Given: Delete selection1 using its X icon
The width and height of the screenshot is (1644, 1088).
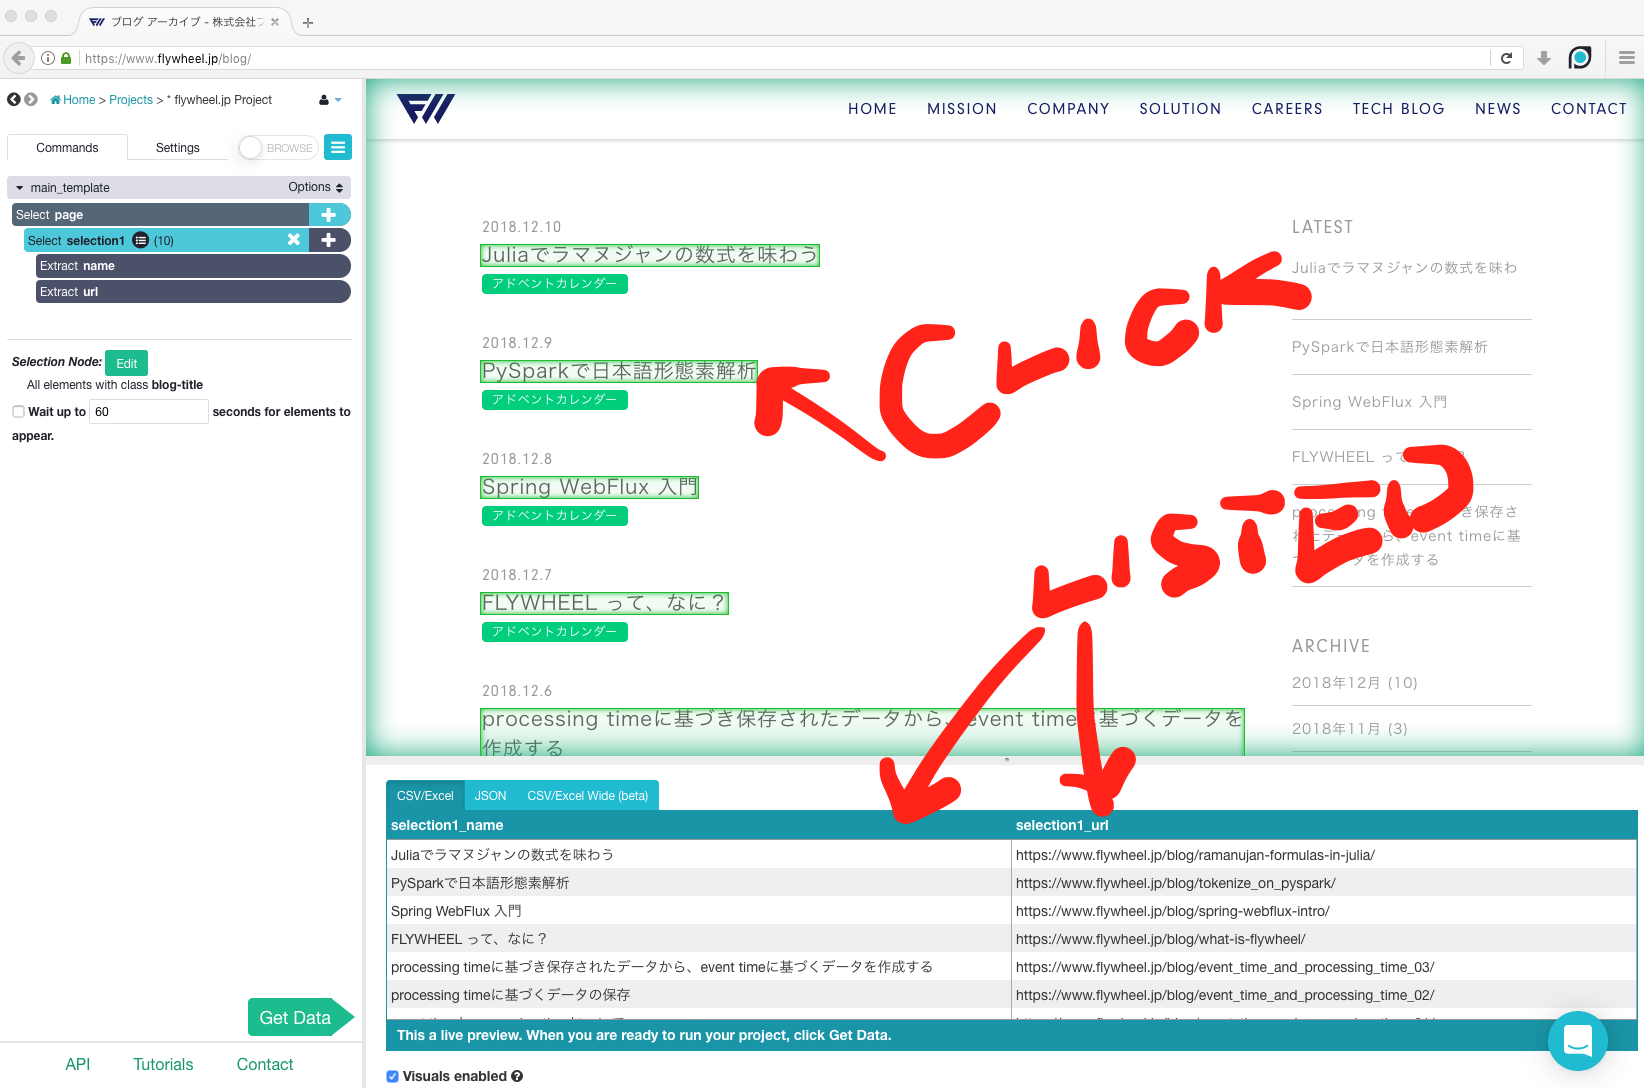Looking at the screenshot, I should pyautogui.click(x=294, y=240).
